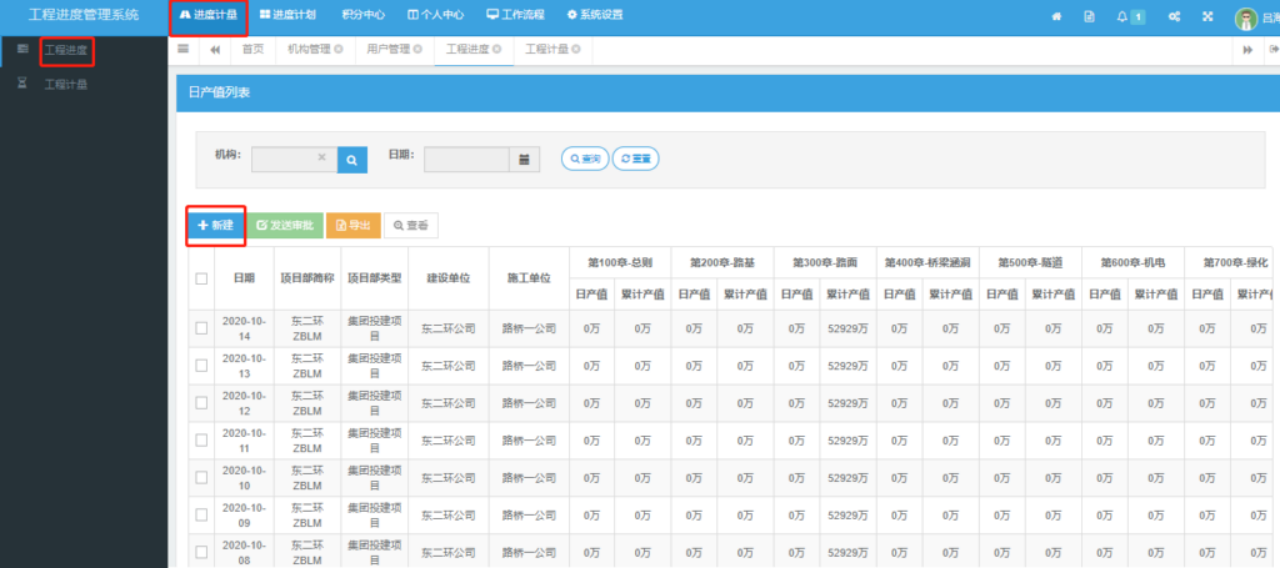Clear the 机构 field with its x icon
The width and height of the screenshot is (1280, 568).
coord(322,157)
